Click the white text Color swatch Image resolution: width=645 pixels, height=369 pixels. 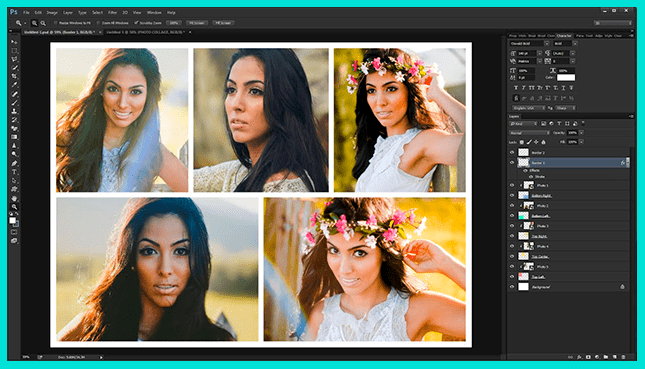point(566,77)
